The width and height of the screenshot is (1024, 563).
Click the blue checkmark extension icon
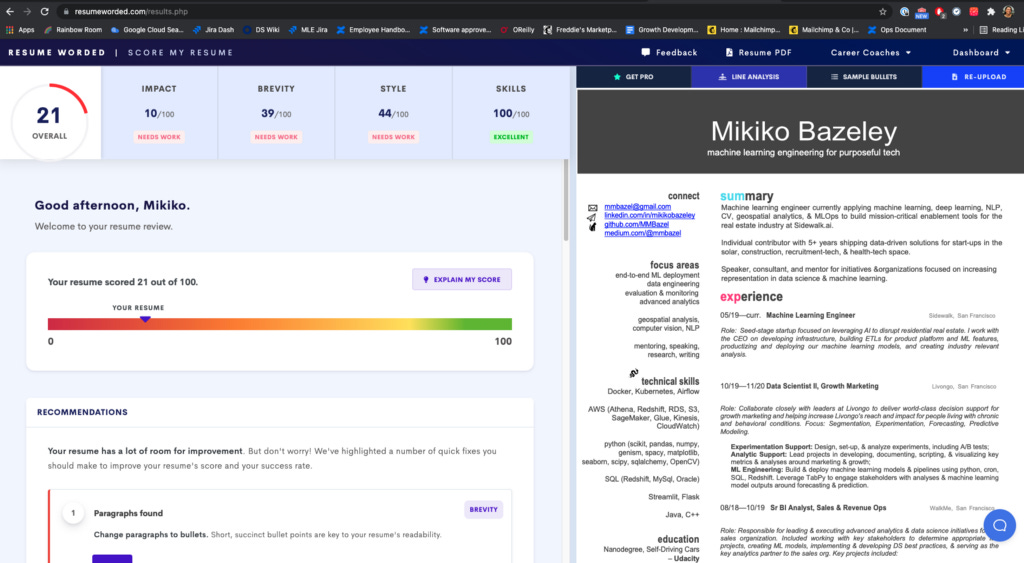pos(956,11)
